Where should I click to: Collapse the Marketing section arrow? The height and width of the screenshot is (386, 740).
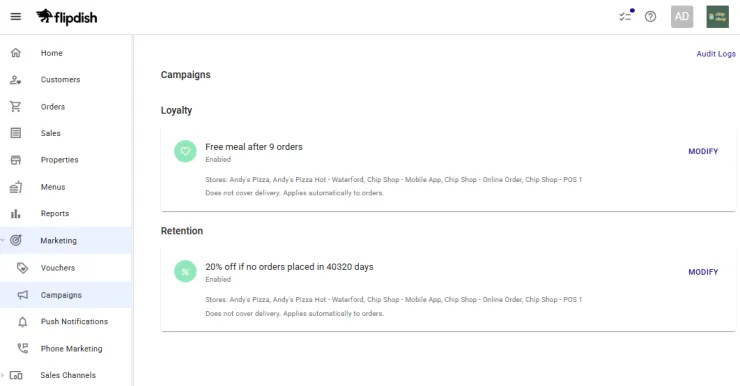[x=2, y=241]
